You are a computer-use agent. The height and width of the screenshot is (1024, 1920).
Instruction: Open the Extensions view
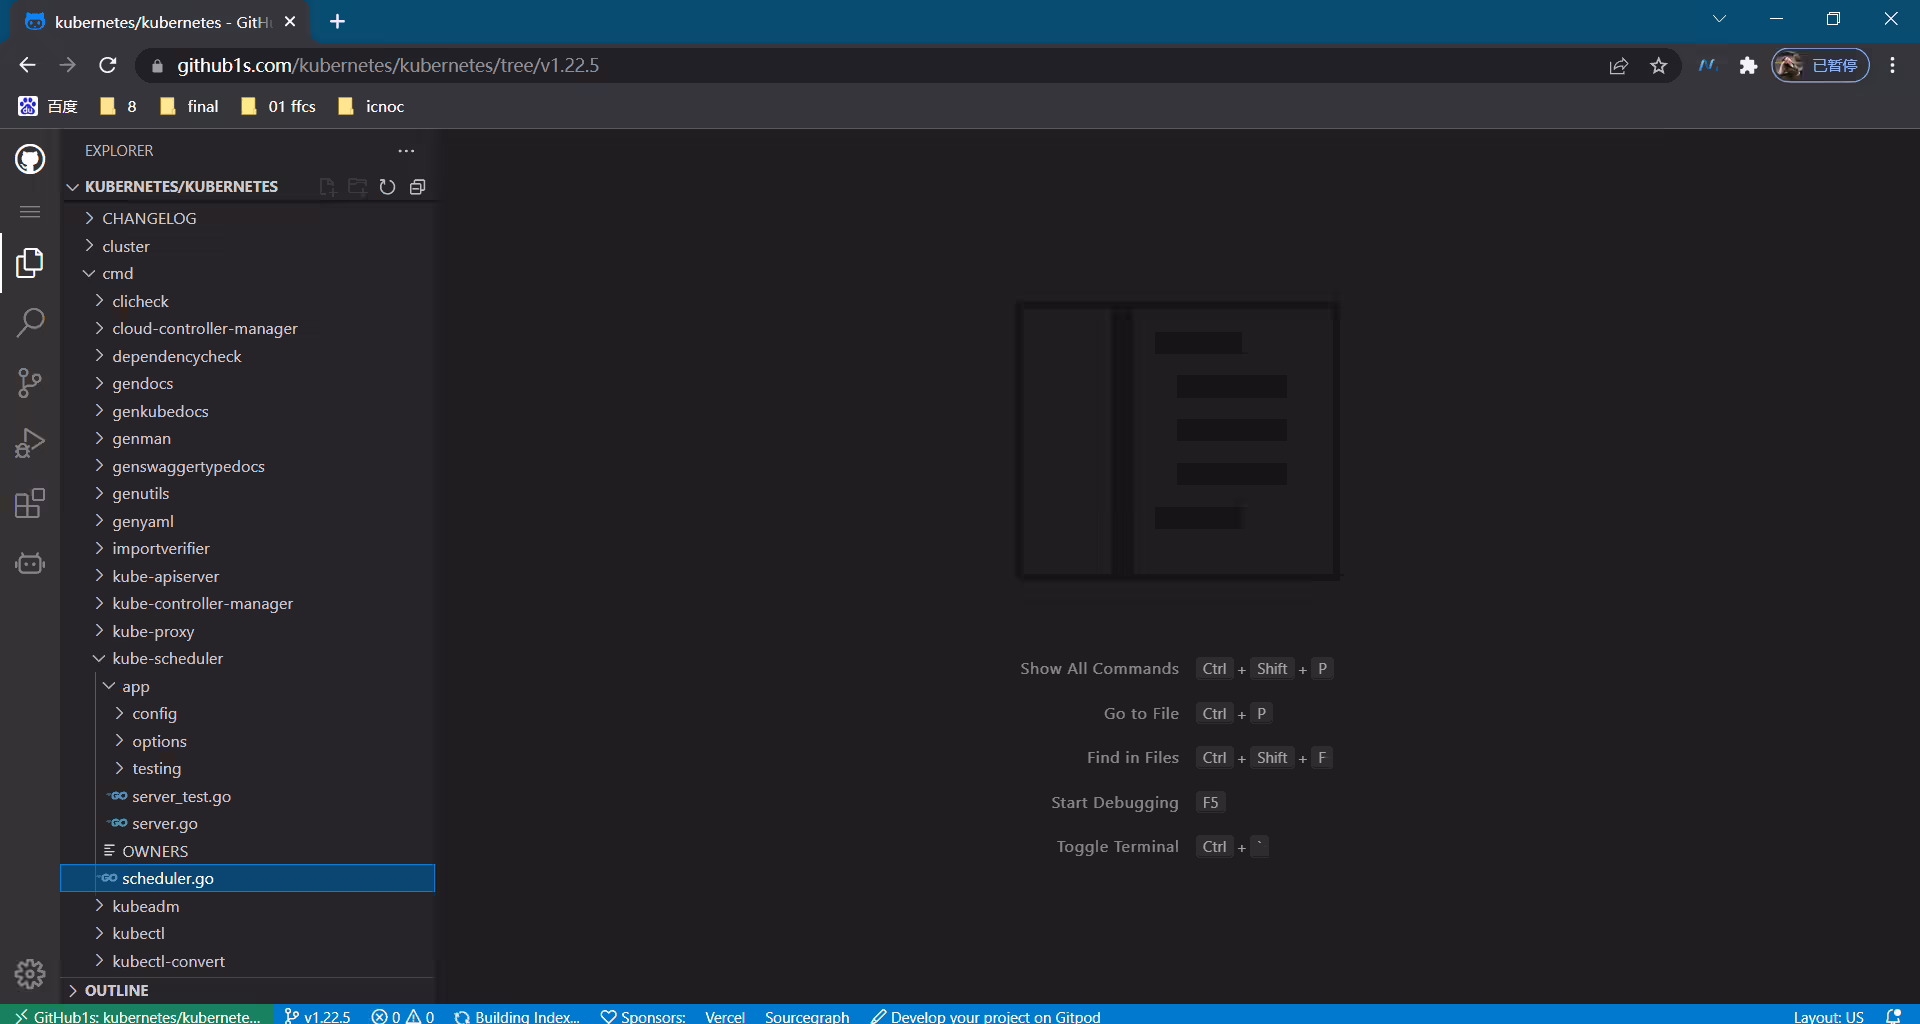(30, 503)
